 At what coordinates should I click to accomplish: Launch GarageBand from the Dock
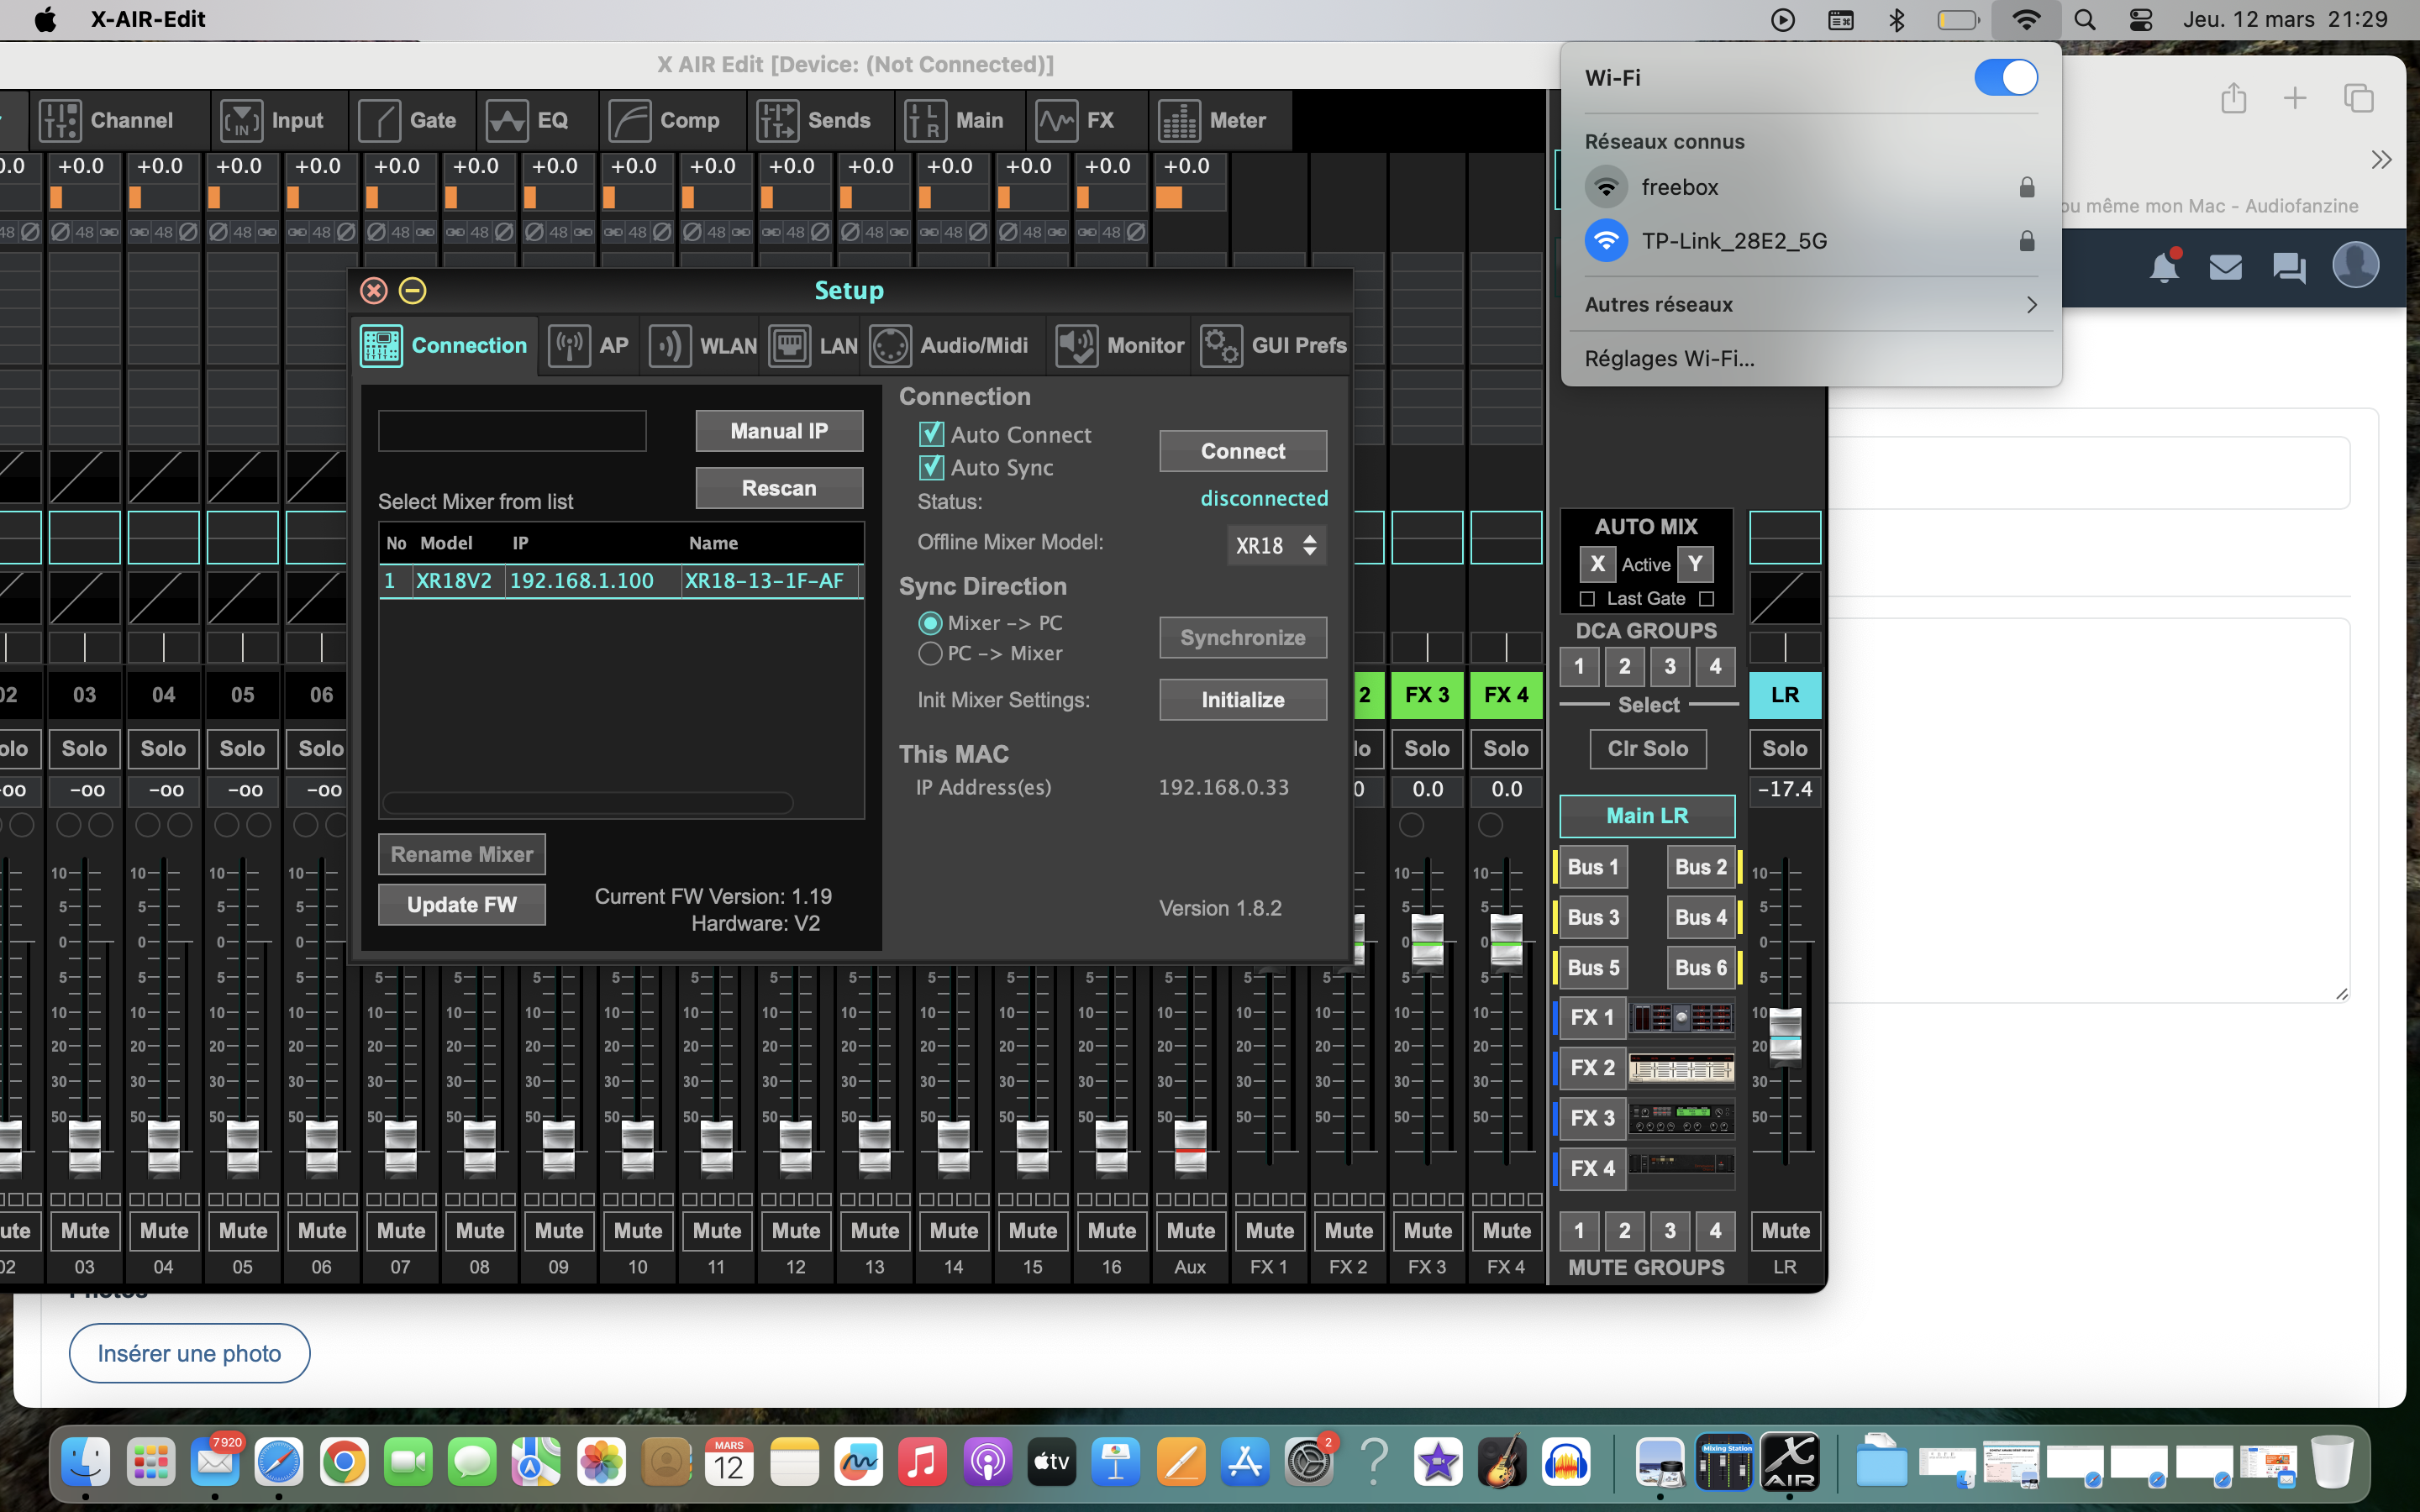point(1503,1463)
